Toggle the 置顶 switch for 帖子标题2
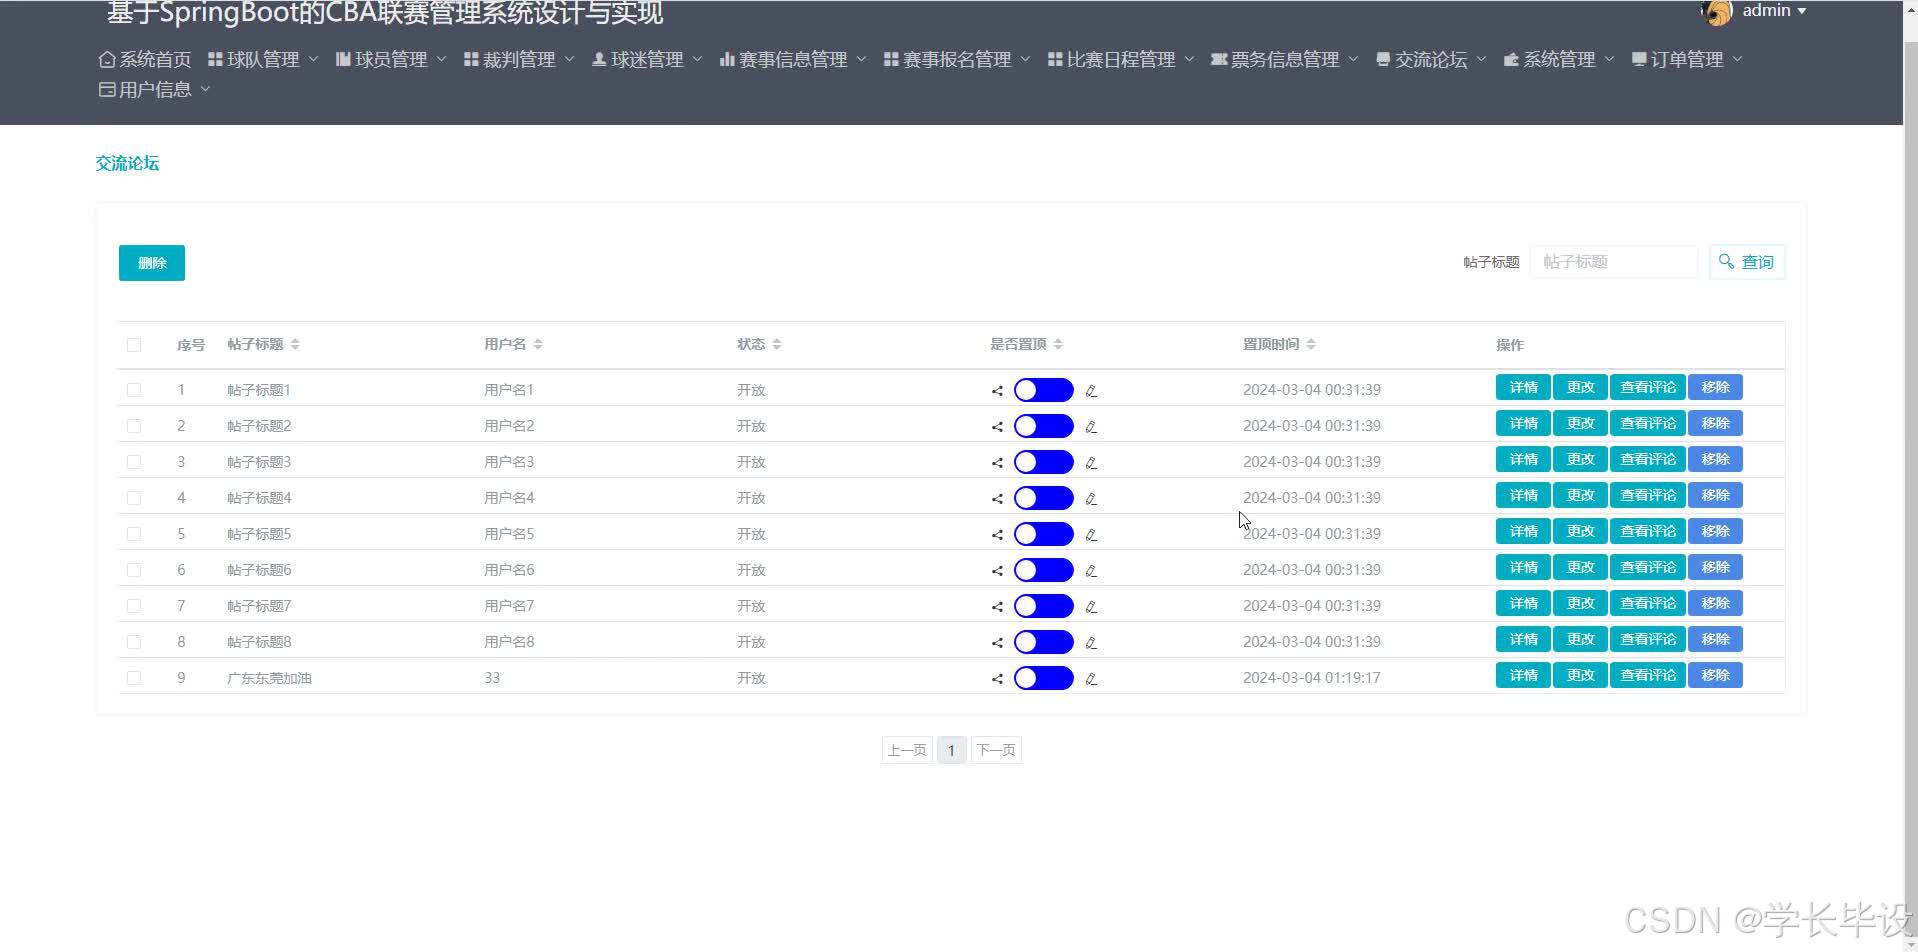This screenshot has height=952, width=1918. [1044, 426]
